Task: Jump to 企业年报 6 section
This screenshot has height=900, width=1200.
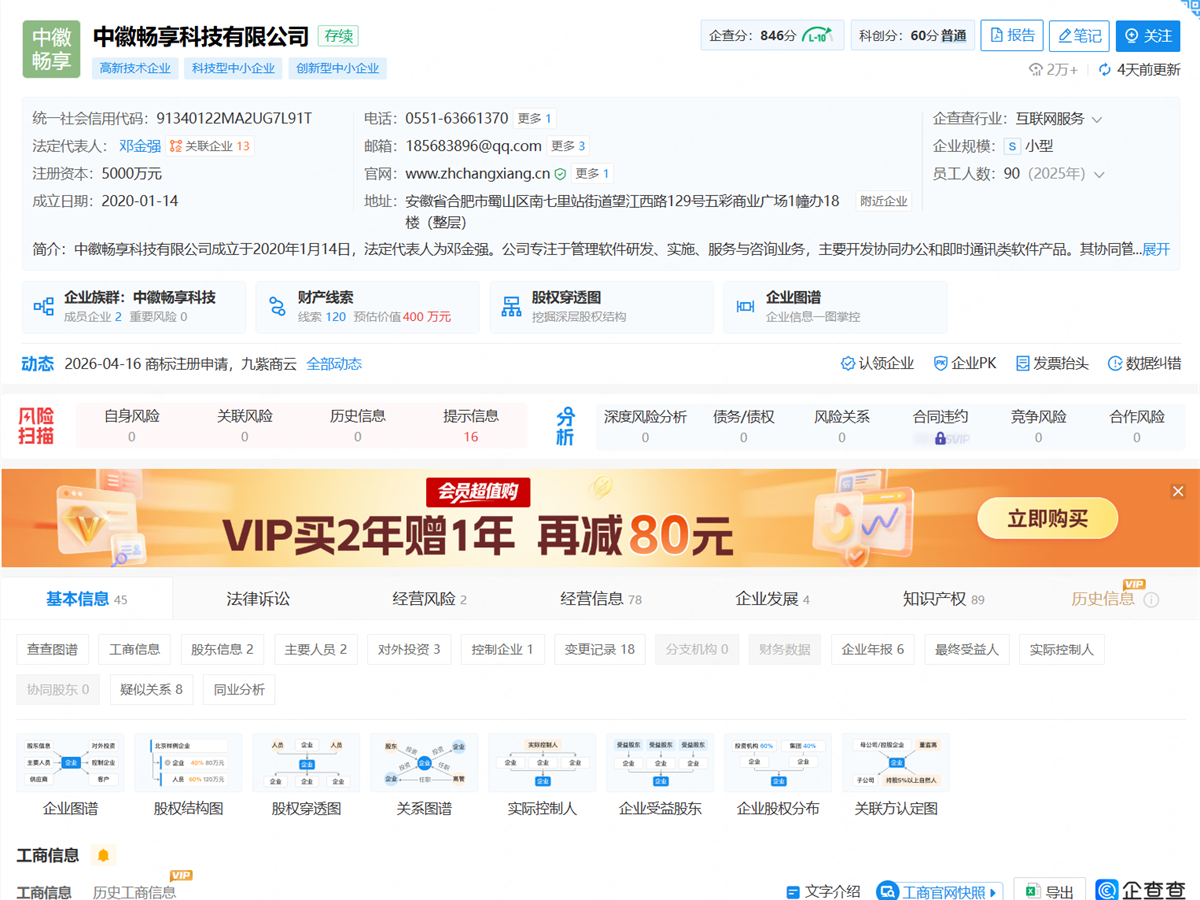Action: tap(873, 649)
